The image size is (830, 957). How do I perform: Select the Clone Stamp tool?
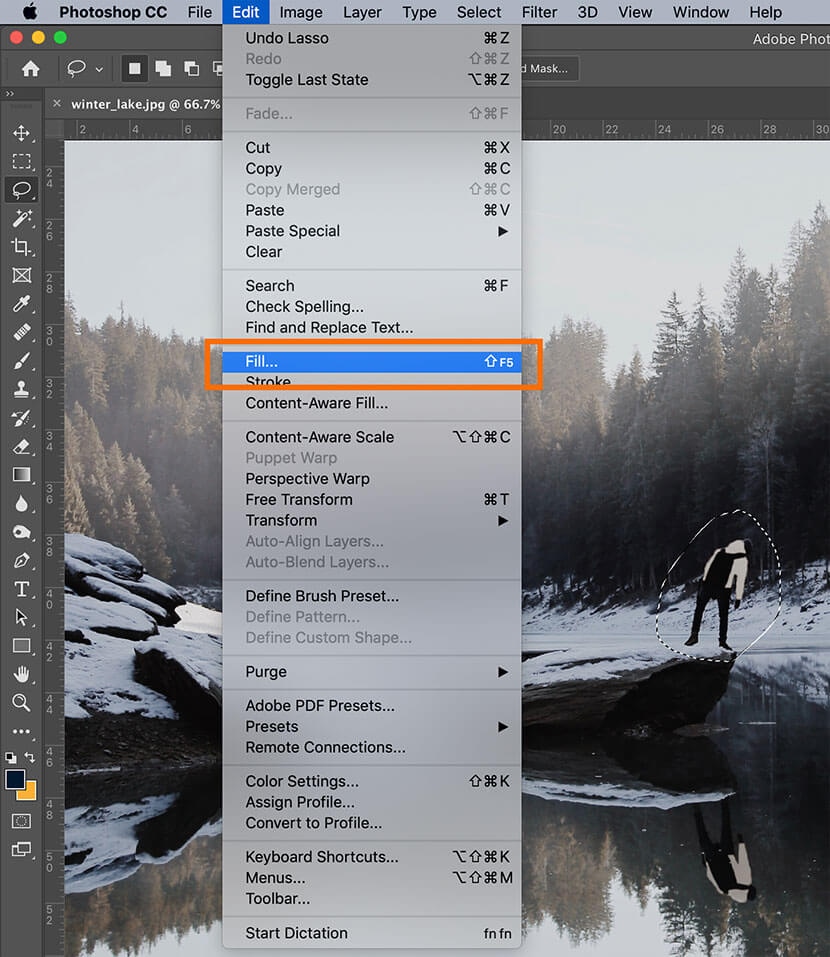pyautogui.click(x=21, y=390)
